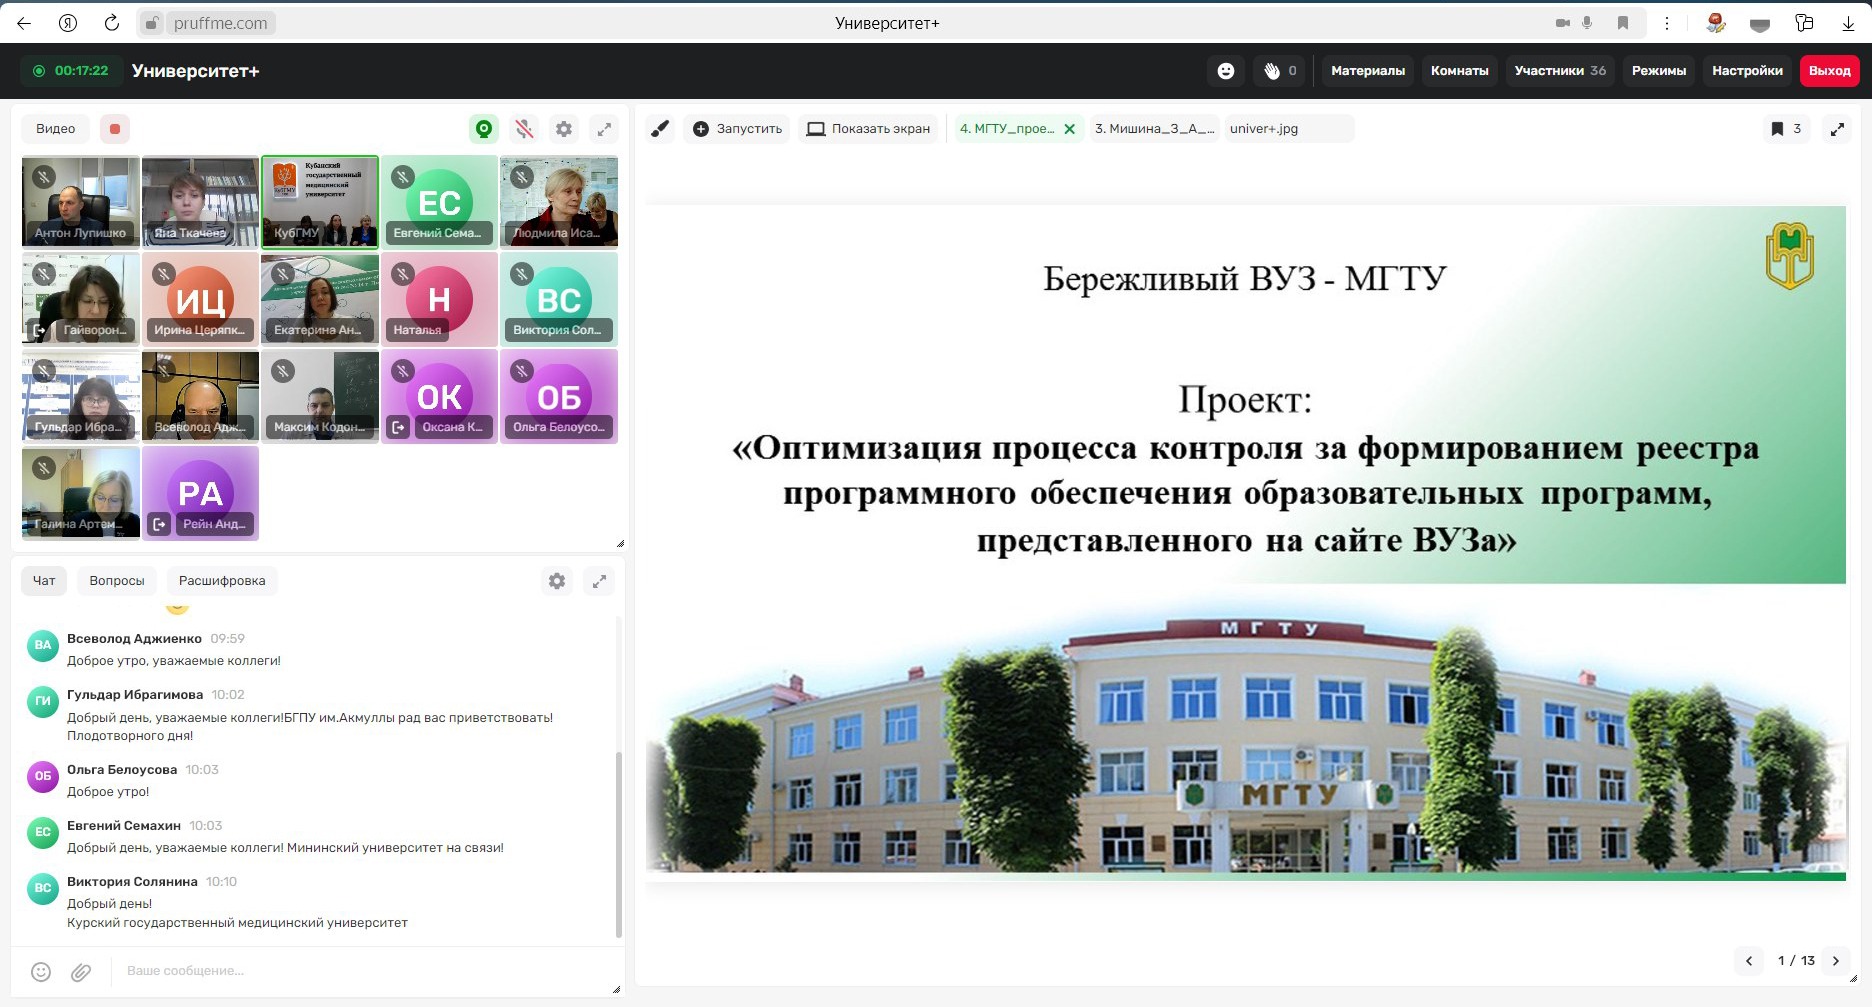
Task: Click browser back arrow
Action: tap(24, 23)
